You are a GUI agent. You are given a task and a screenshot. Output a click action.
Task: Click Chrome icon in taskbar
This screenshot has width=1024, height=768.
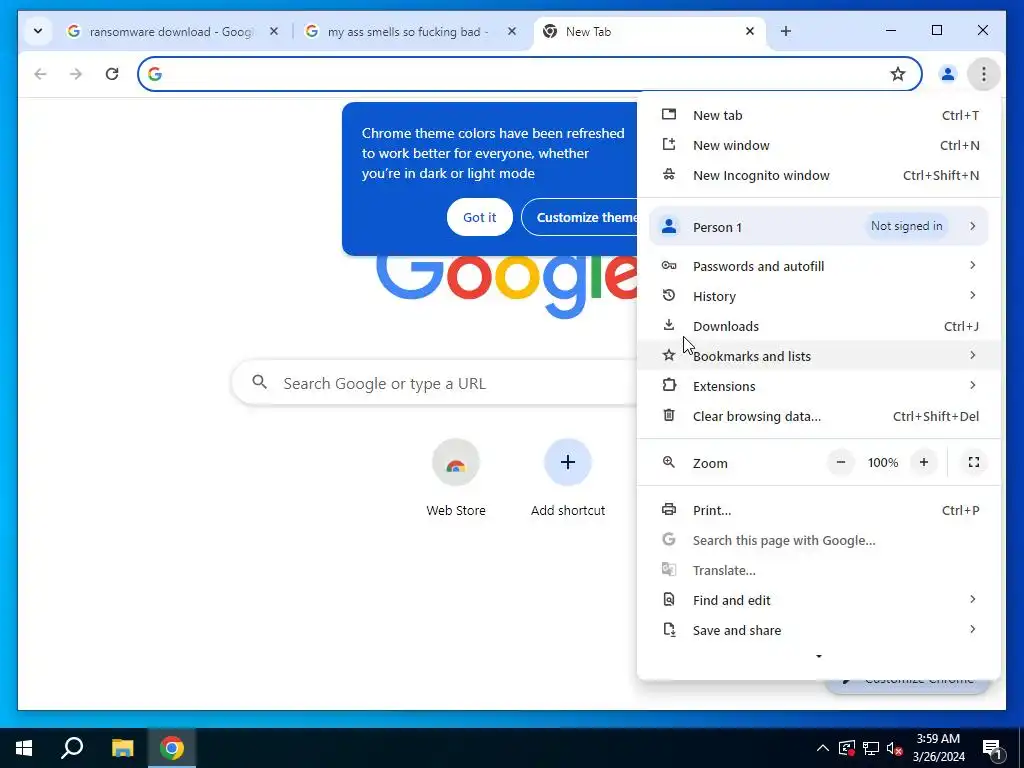coord(172,748)
